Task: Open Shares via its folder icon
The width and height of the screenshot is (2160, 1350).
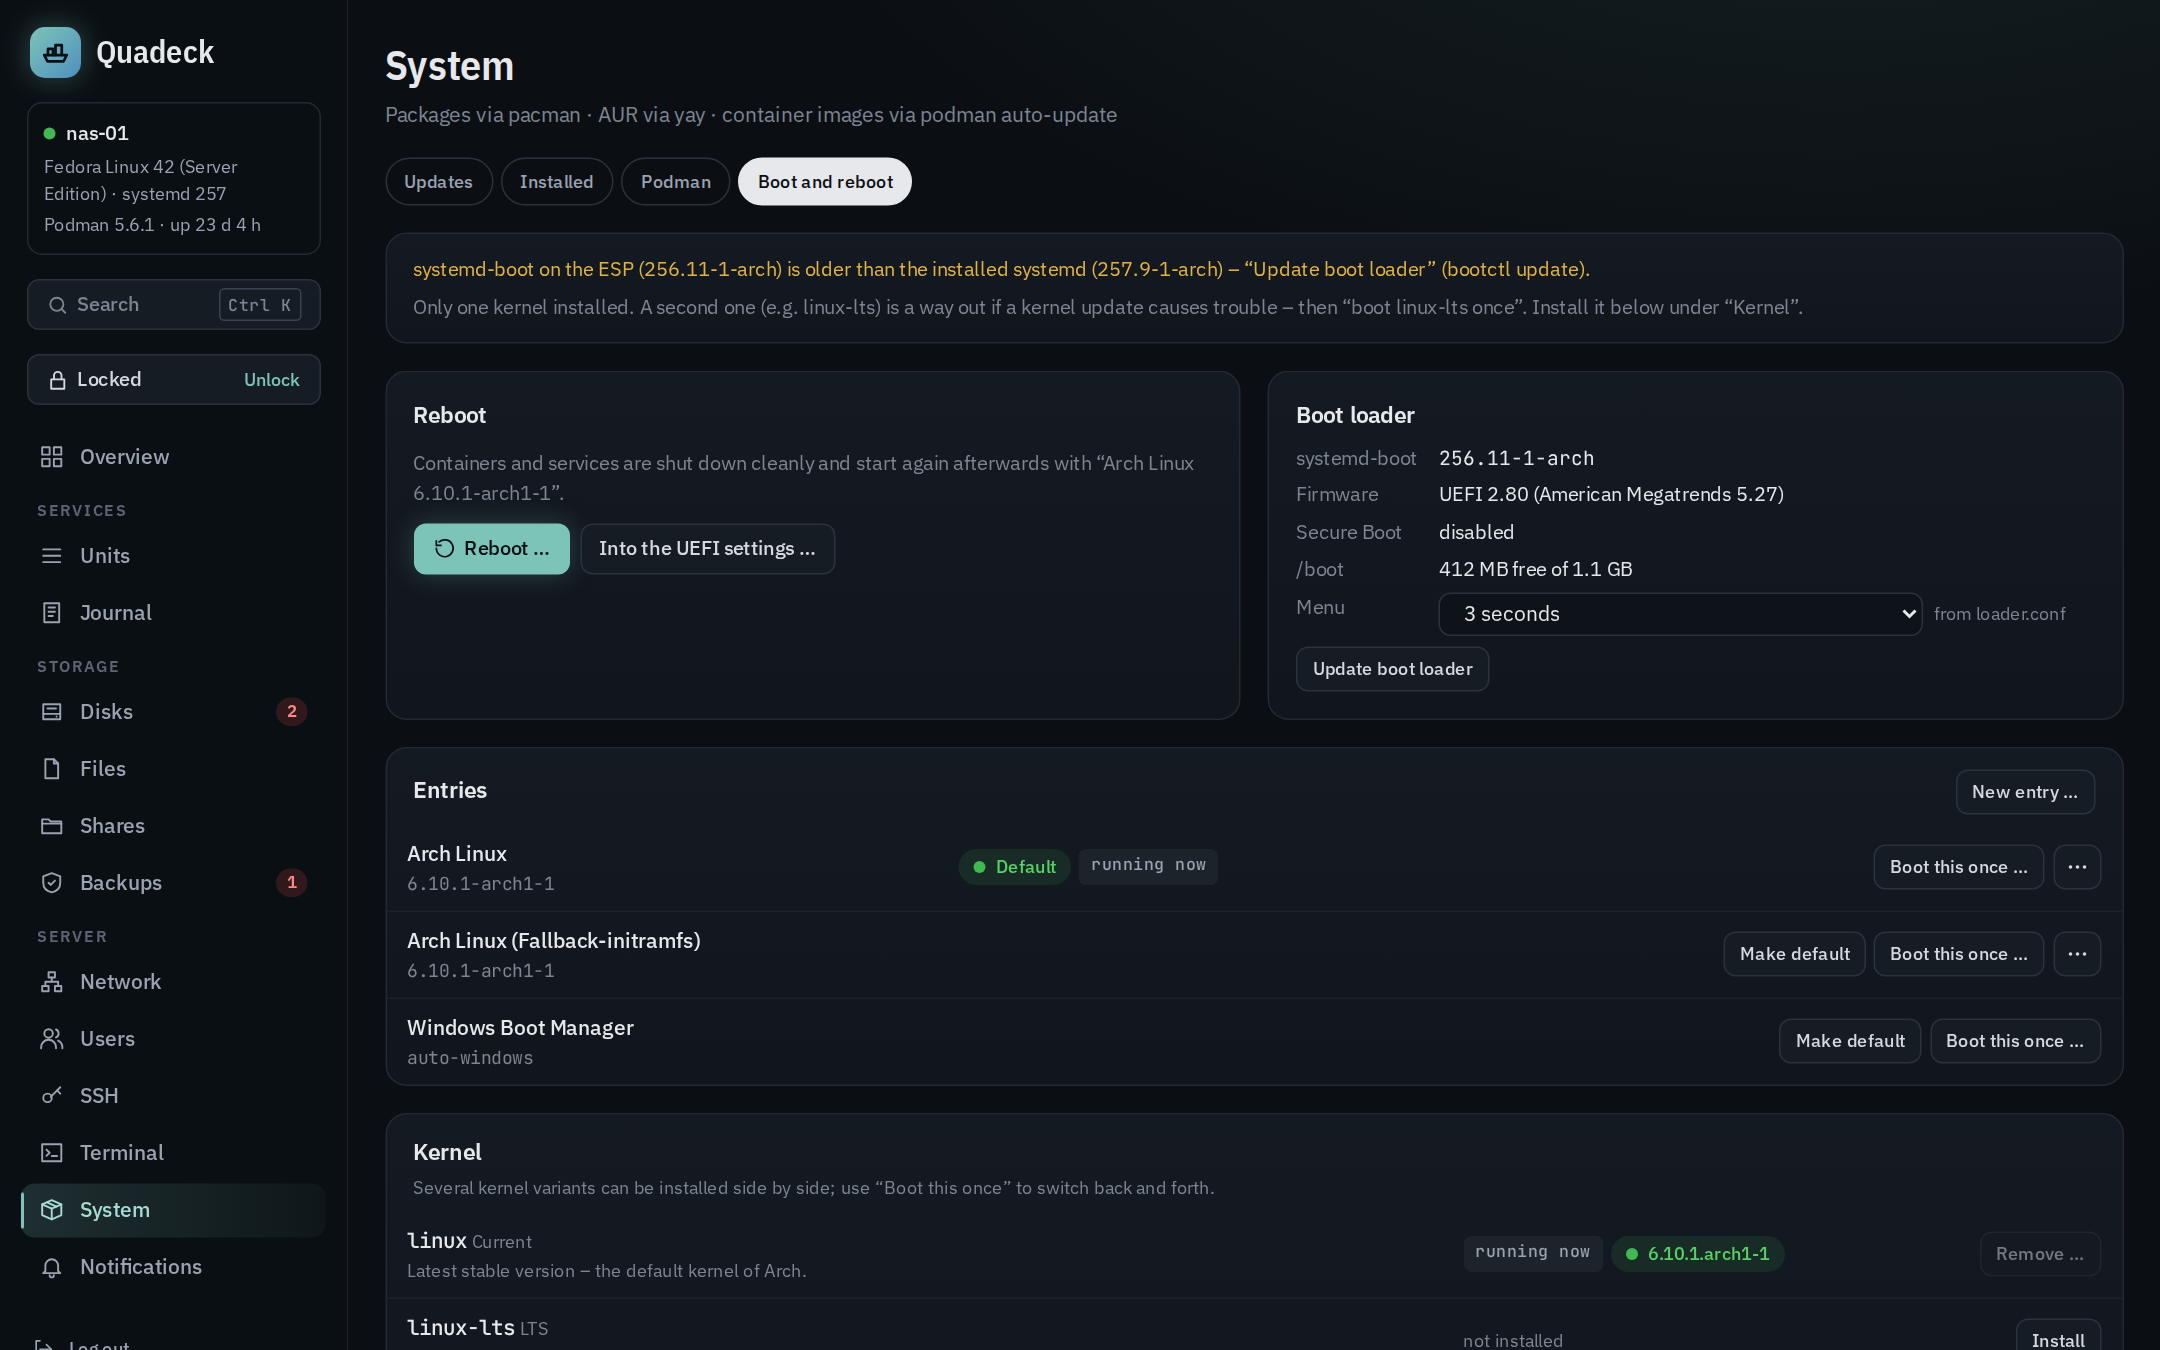Action: [x=52, y=826]
